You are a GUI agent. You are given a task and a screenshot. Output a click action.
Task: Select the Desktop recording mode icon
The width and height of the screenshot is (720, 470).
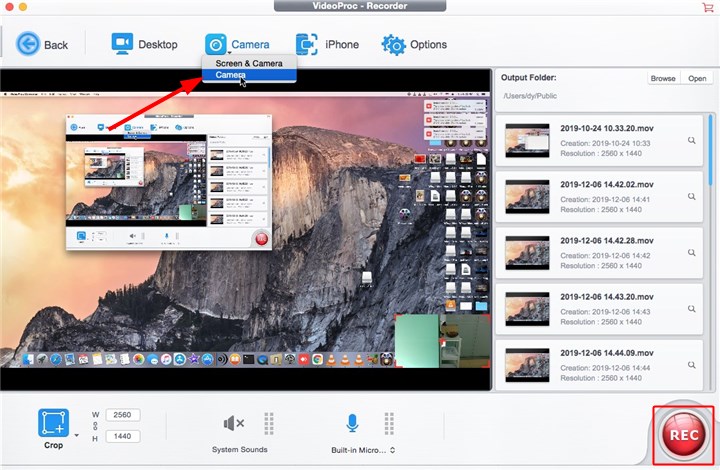(122, 44)
